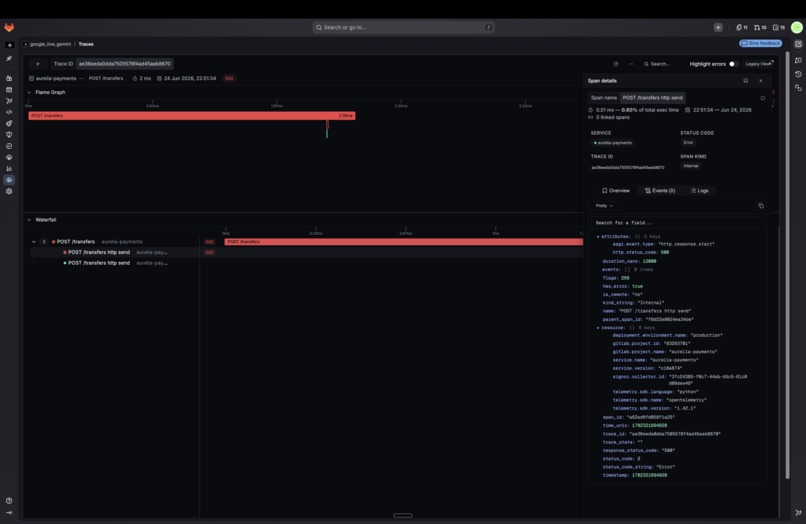806x524 pixels.
Task: Click the bottom drawer resize handle
Action: pos(402,515)
